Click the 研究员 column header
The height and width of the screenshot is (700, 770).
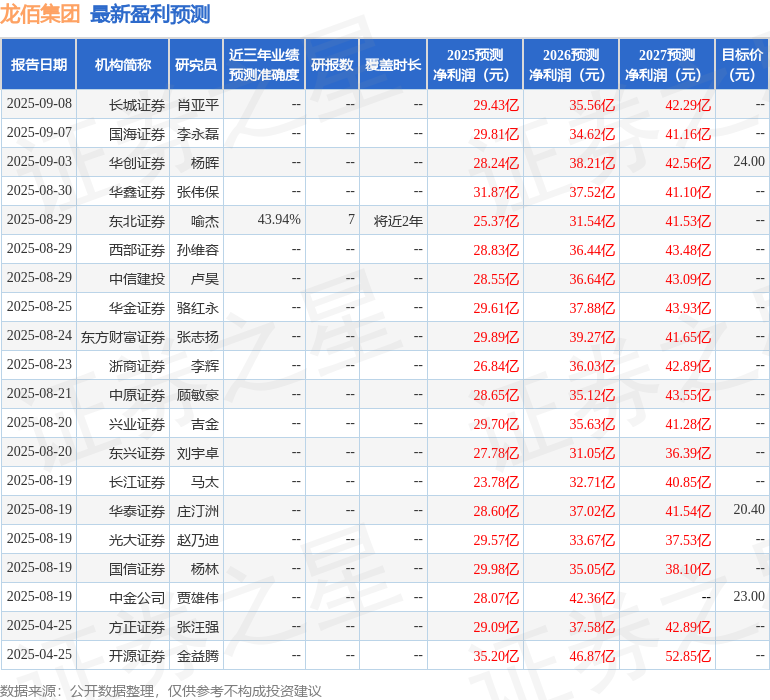coord(195,65)
